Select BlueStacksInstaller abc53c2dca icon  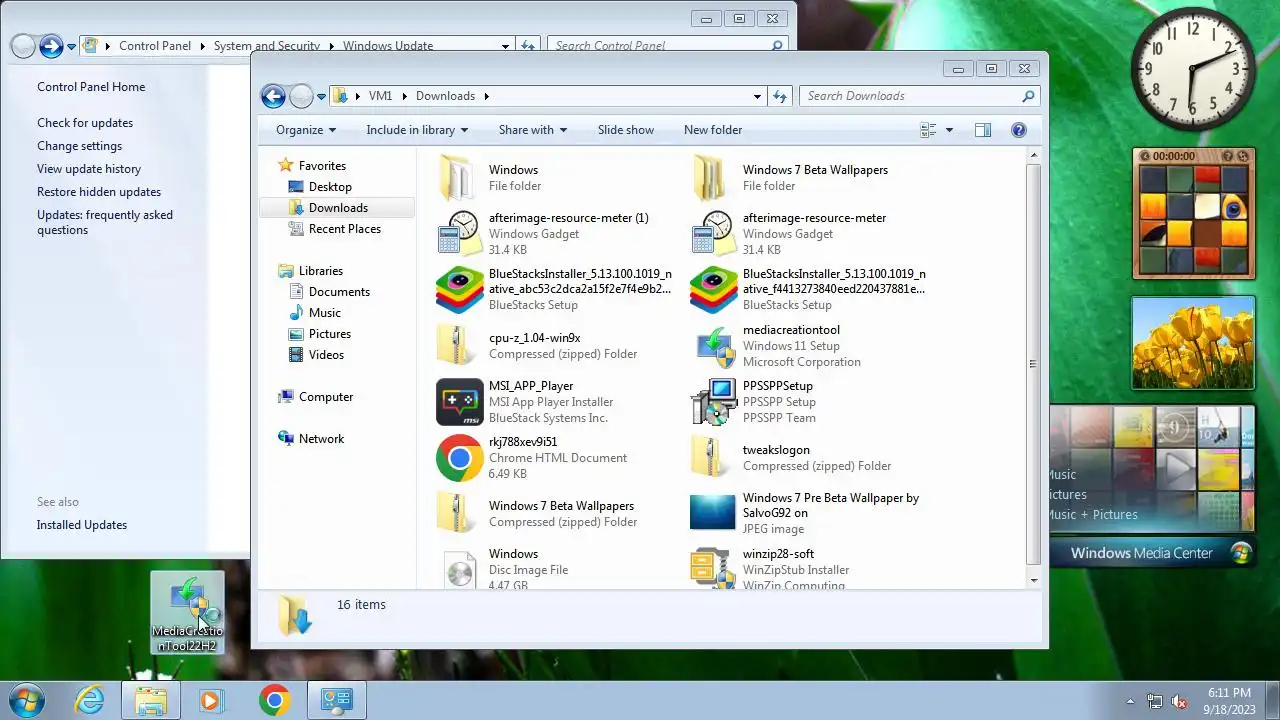(x=459, y=290)
